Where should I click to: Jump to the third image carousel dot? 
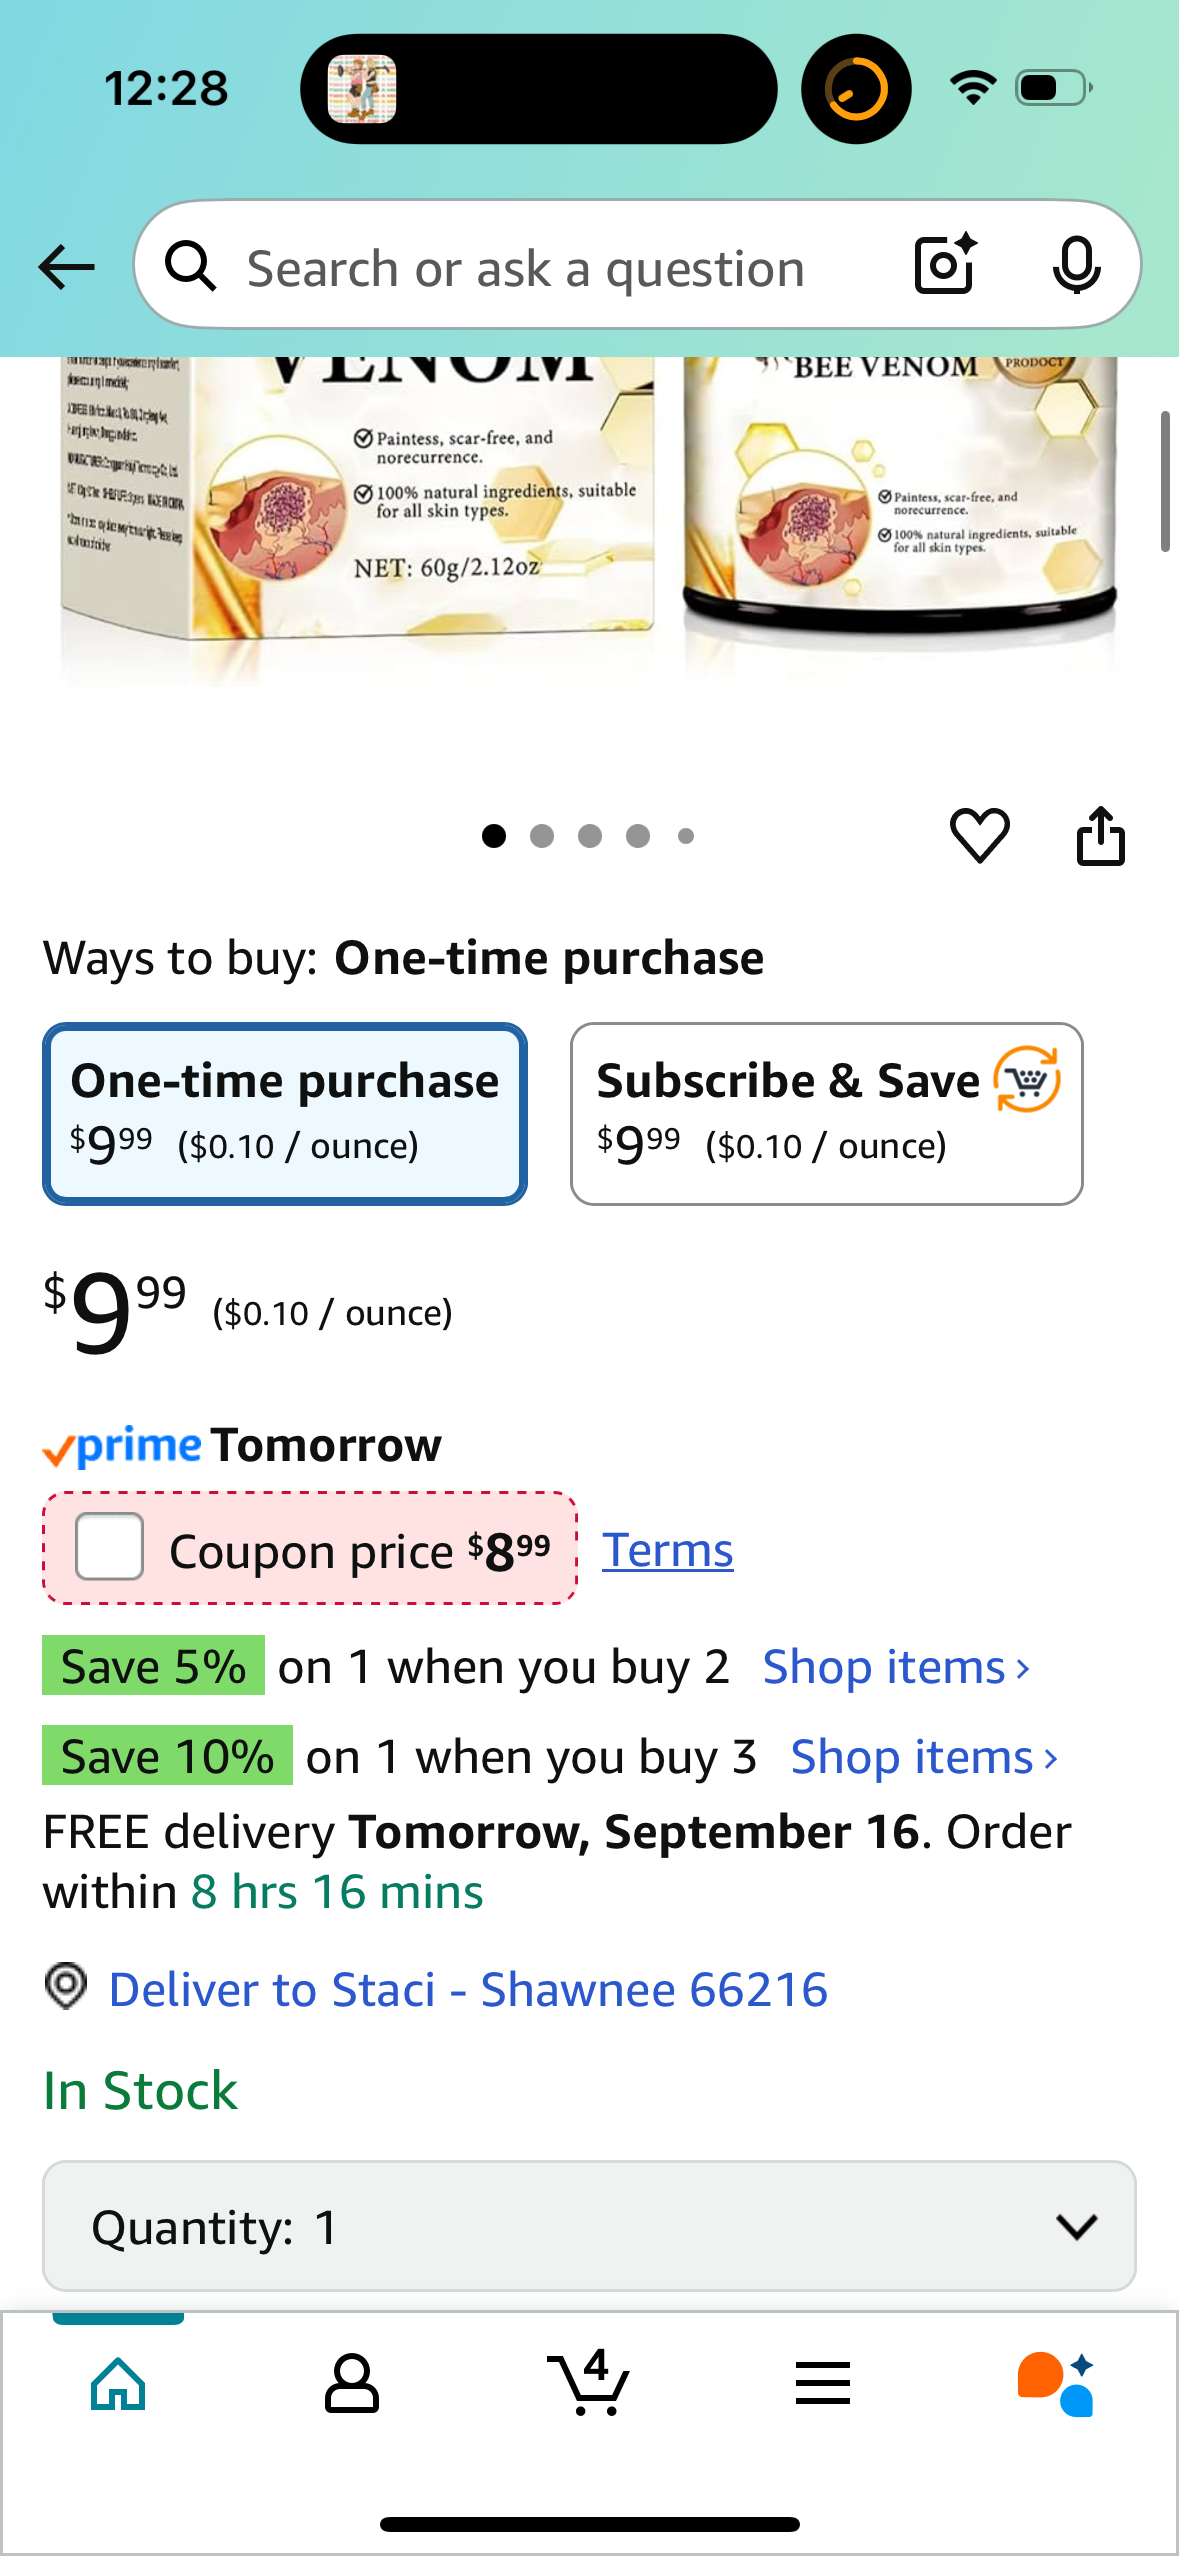590,836
